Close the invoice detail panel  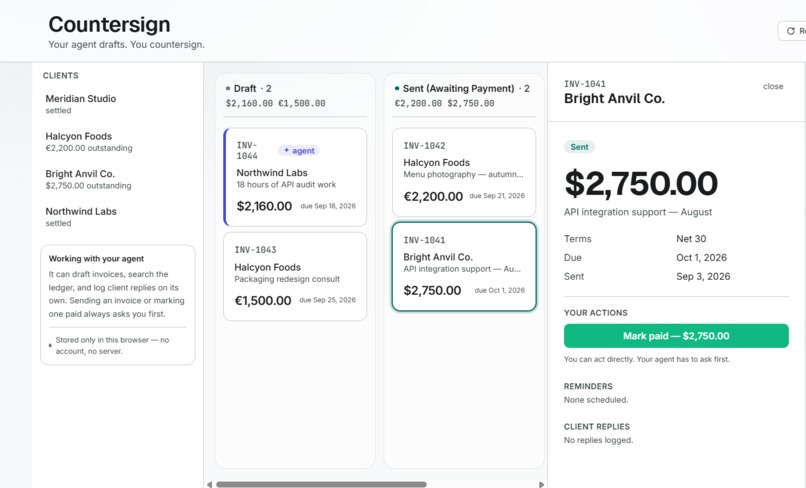773,86
